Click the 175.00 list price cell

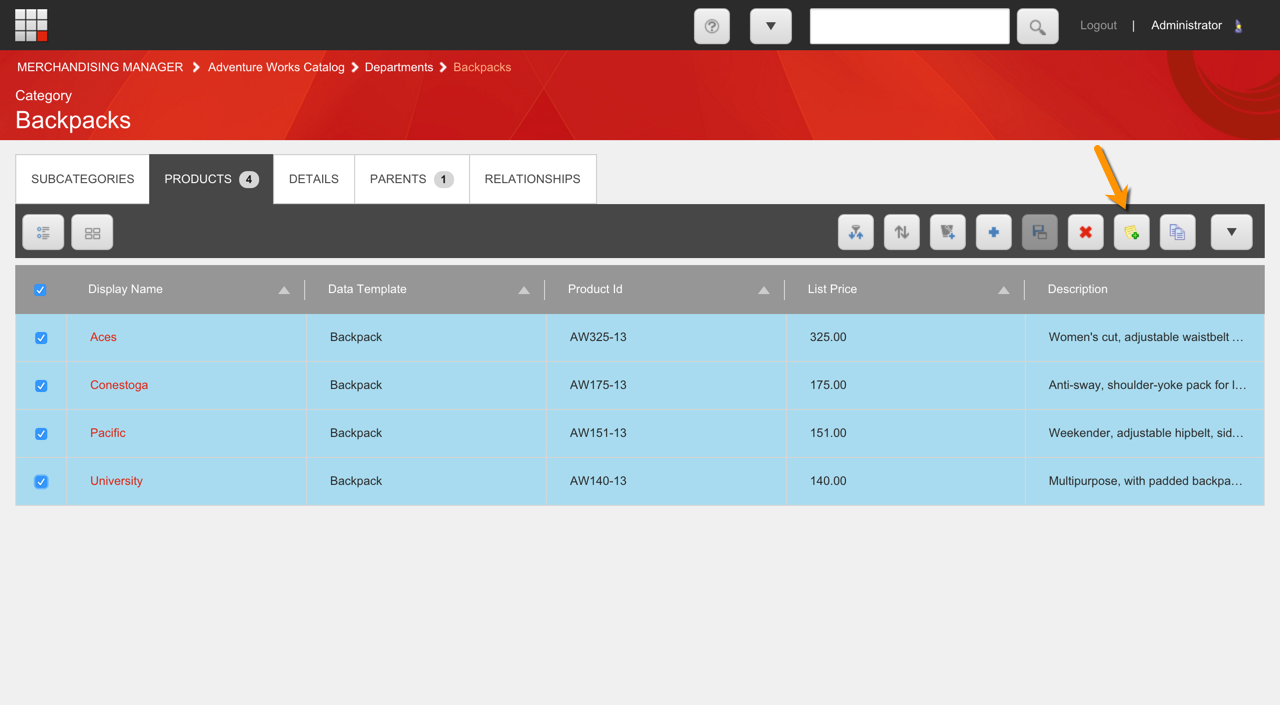(828, 385)
